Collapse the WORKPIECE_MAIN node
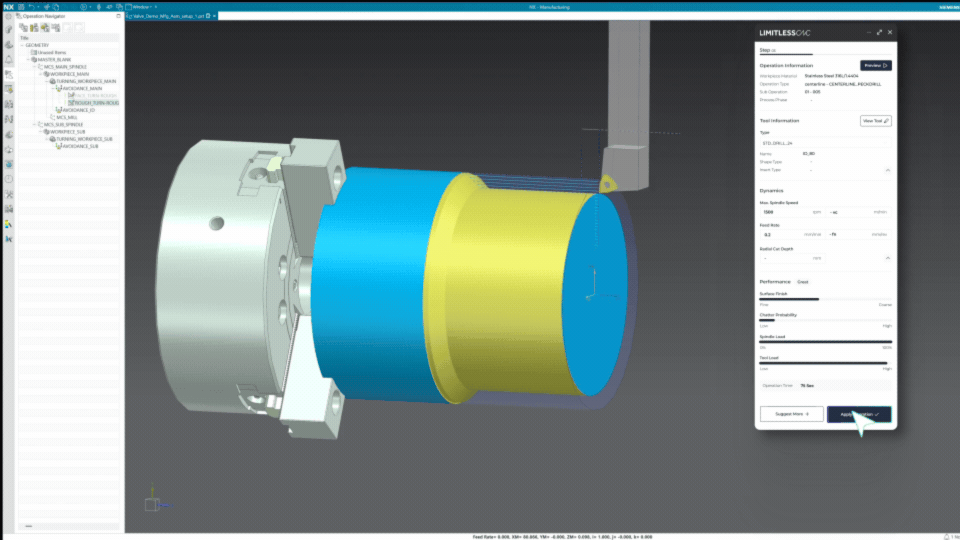Viewport: 960px width, 540px height. pyautogui.click(x=40, y=74)
